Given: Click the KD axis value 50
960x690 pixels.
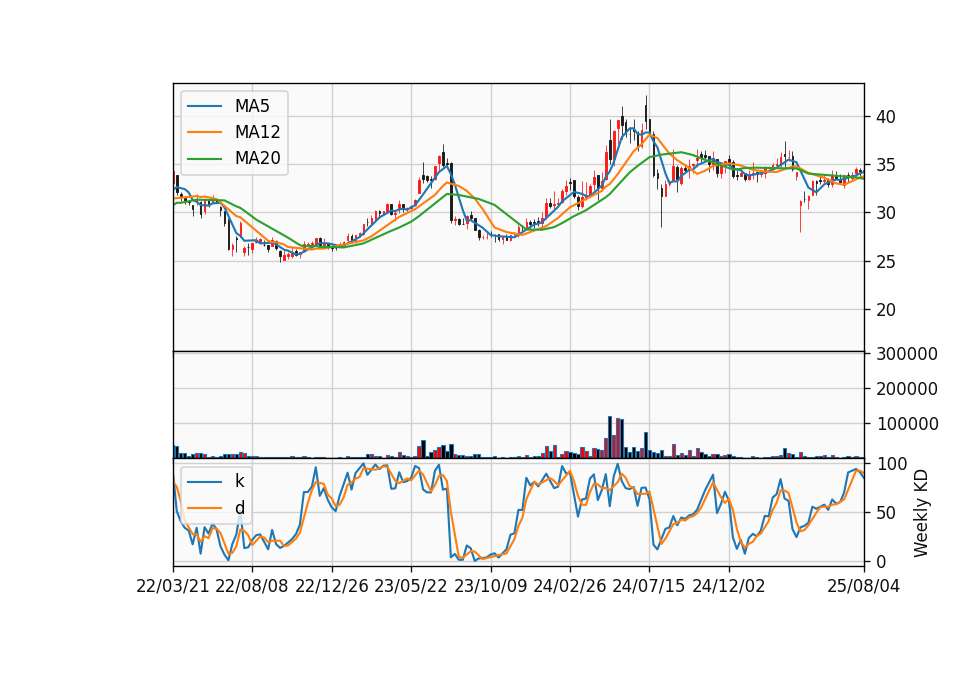Looking at the screenshot, I should [x=885, y=513].
